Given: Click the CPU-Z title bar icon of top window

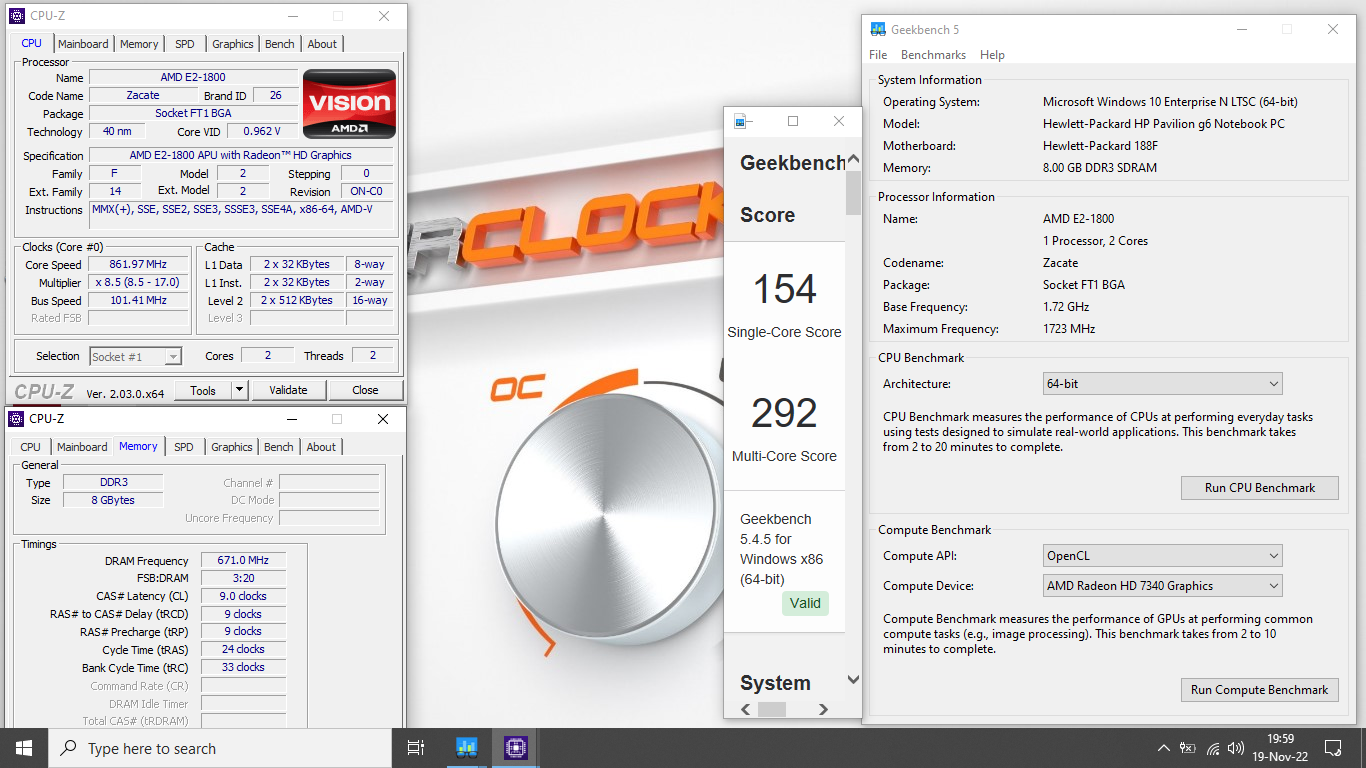Looking at the screenshot, I should [x=17, y=16].
